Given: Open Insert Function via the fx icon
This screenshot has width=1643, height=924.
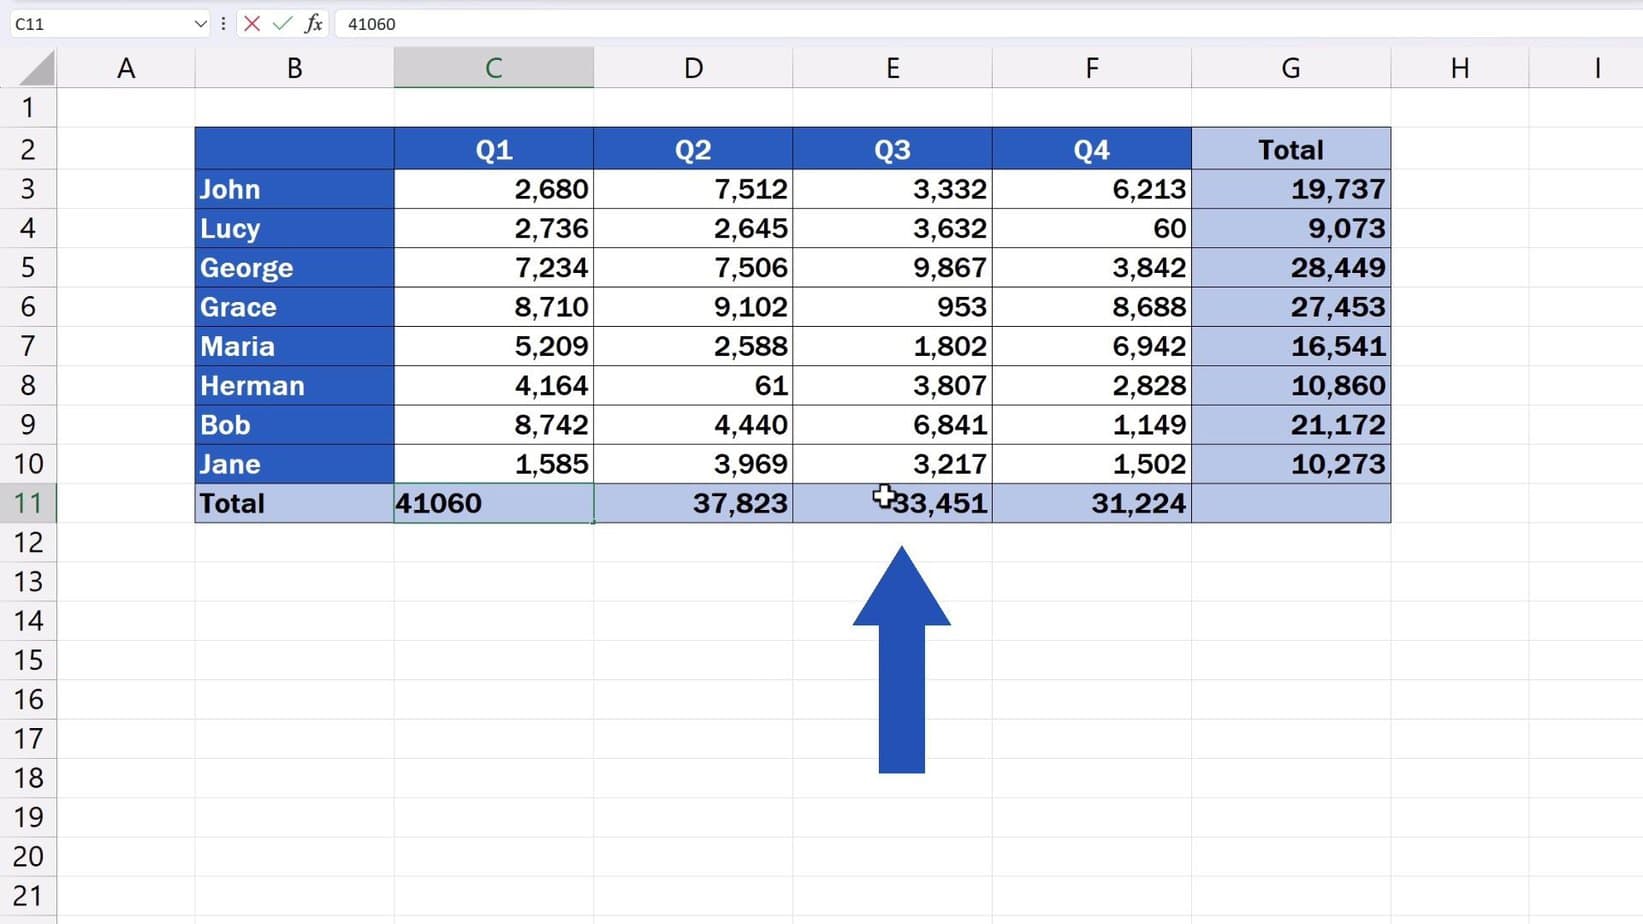Looking at the screenshot, I should pyautogui.click(x=314, y=24).
